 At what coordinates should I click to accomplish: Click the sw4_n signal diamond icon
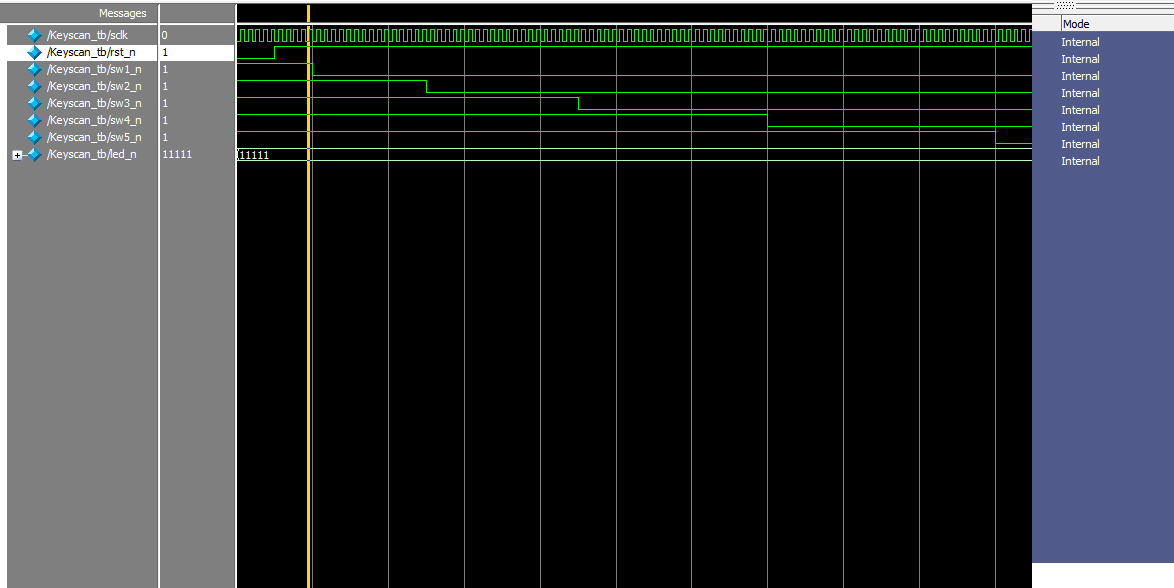[x=34, y=121]
